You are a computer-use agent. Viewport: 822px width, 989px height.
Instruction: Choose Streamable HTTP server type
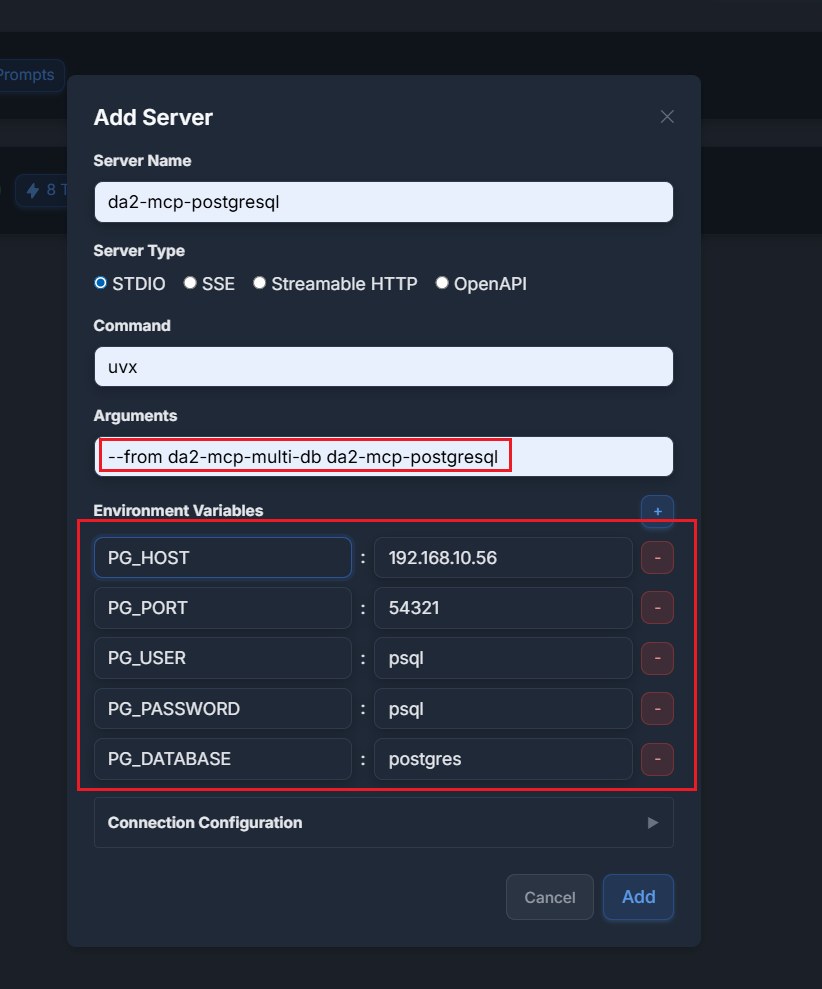coord(260,284)
